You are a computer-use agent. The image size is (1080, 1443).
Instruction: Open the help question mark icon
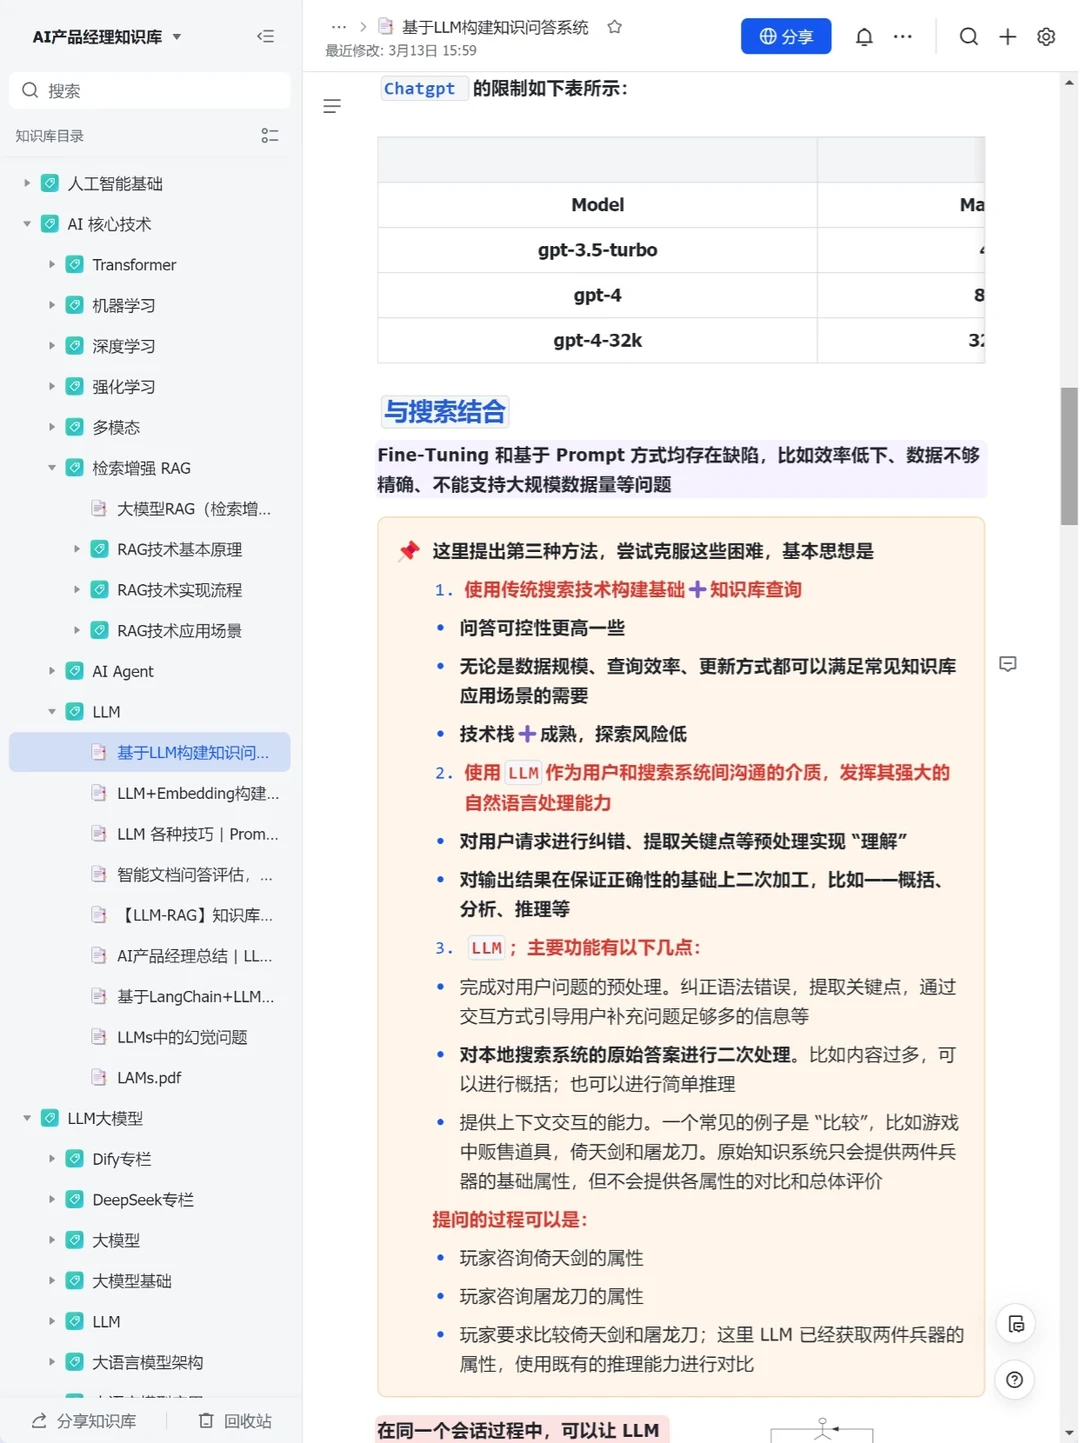click(1014, 1379)
